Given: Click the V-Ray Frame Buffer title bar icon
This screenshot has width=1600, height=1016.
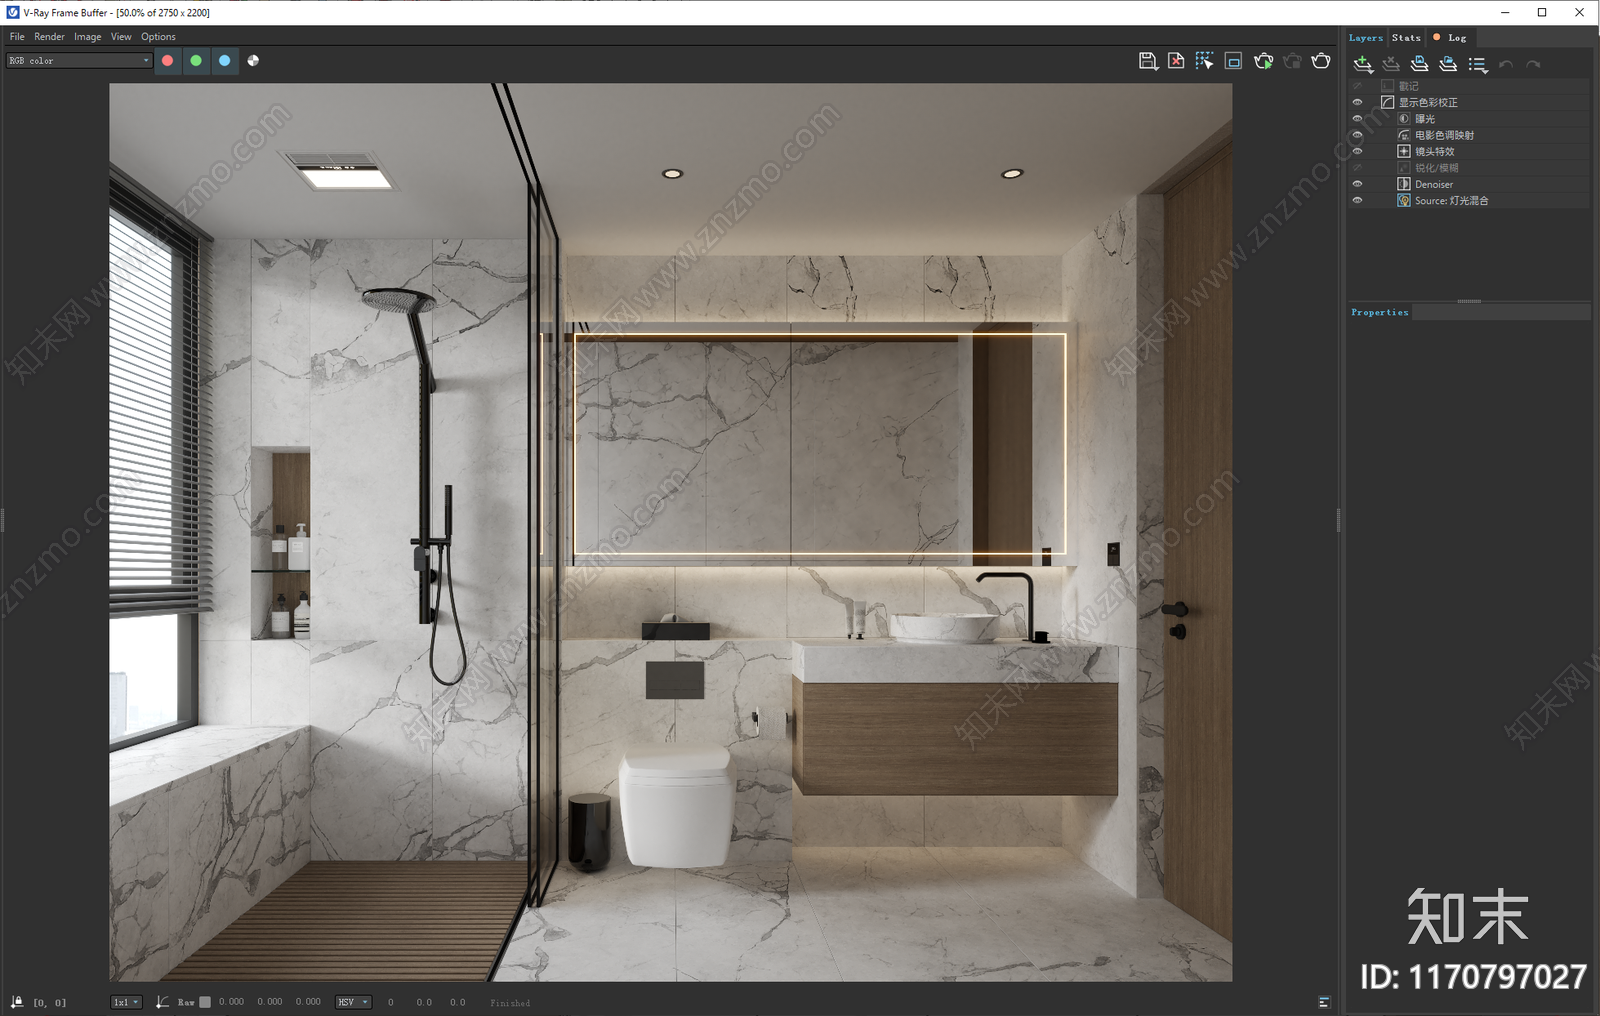Looking at the screenshot, I should [x=13, y=12].
